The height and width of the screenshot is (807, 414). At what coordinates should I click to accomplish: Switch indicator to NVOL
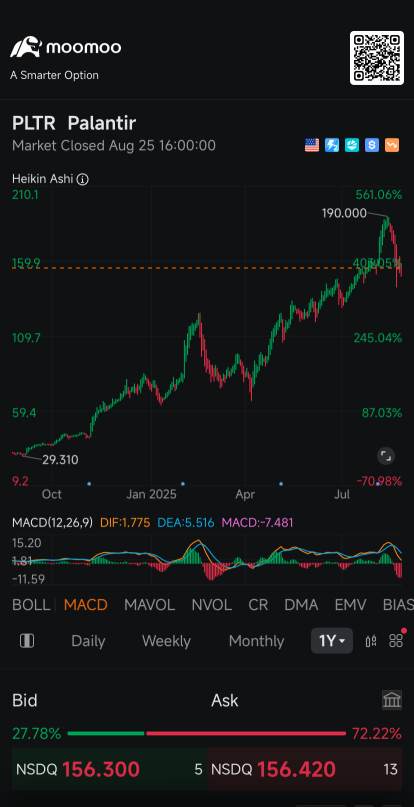pos(212,605)
